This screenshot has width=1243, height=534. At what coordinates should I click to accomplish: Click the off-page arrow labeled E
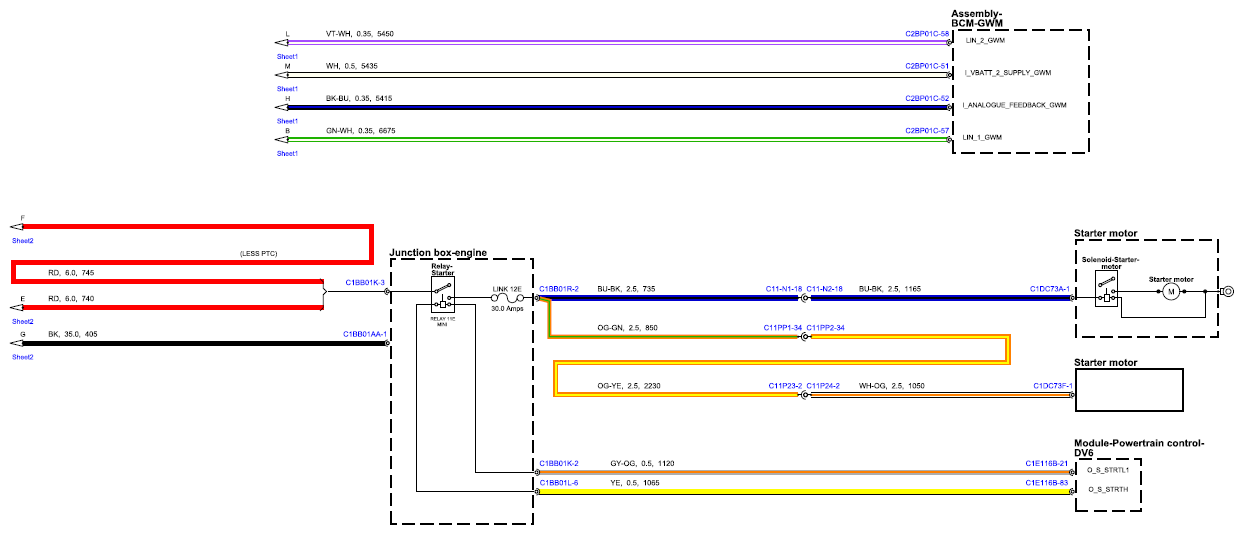pos(17,310)
